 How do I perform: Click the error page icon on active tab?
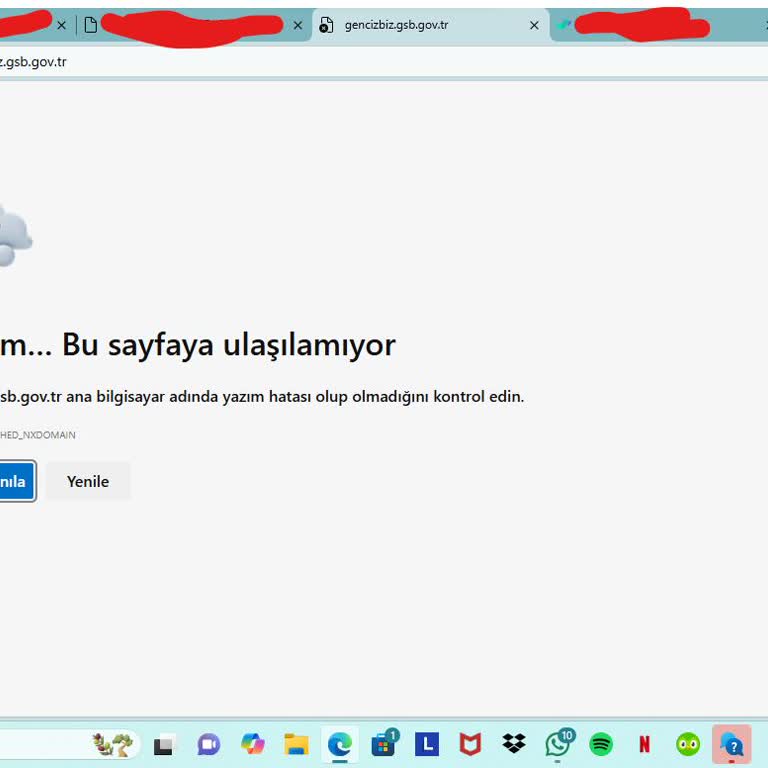pyautogui.click(x=326, y=25)
